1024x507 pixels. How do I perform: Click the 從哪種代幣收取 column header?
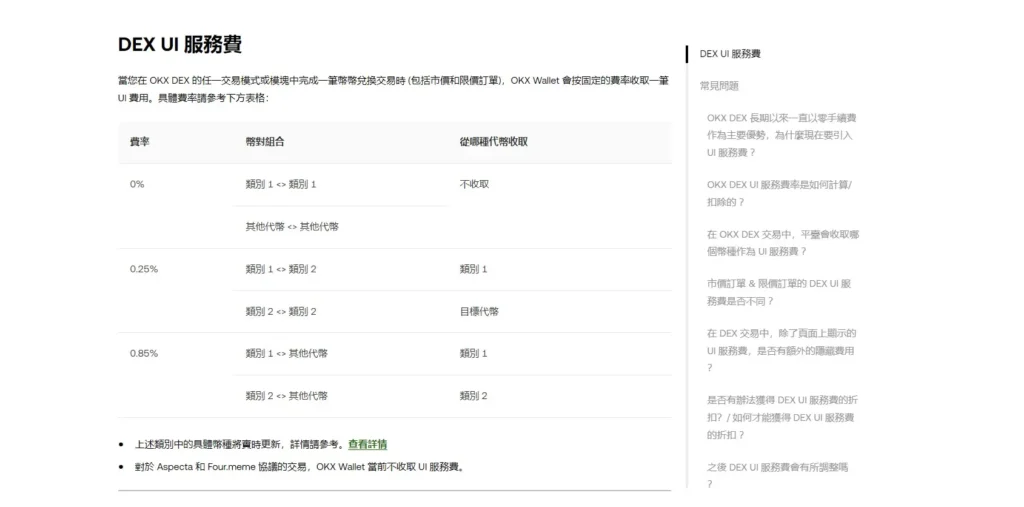(494, 142)
